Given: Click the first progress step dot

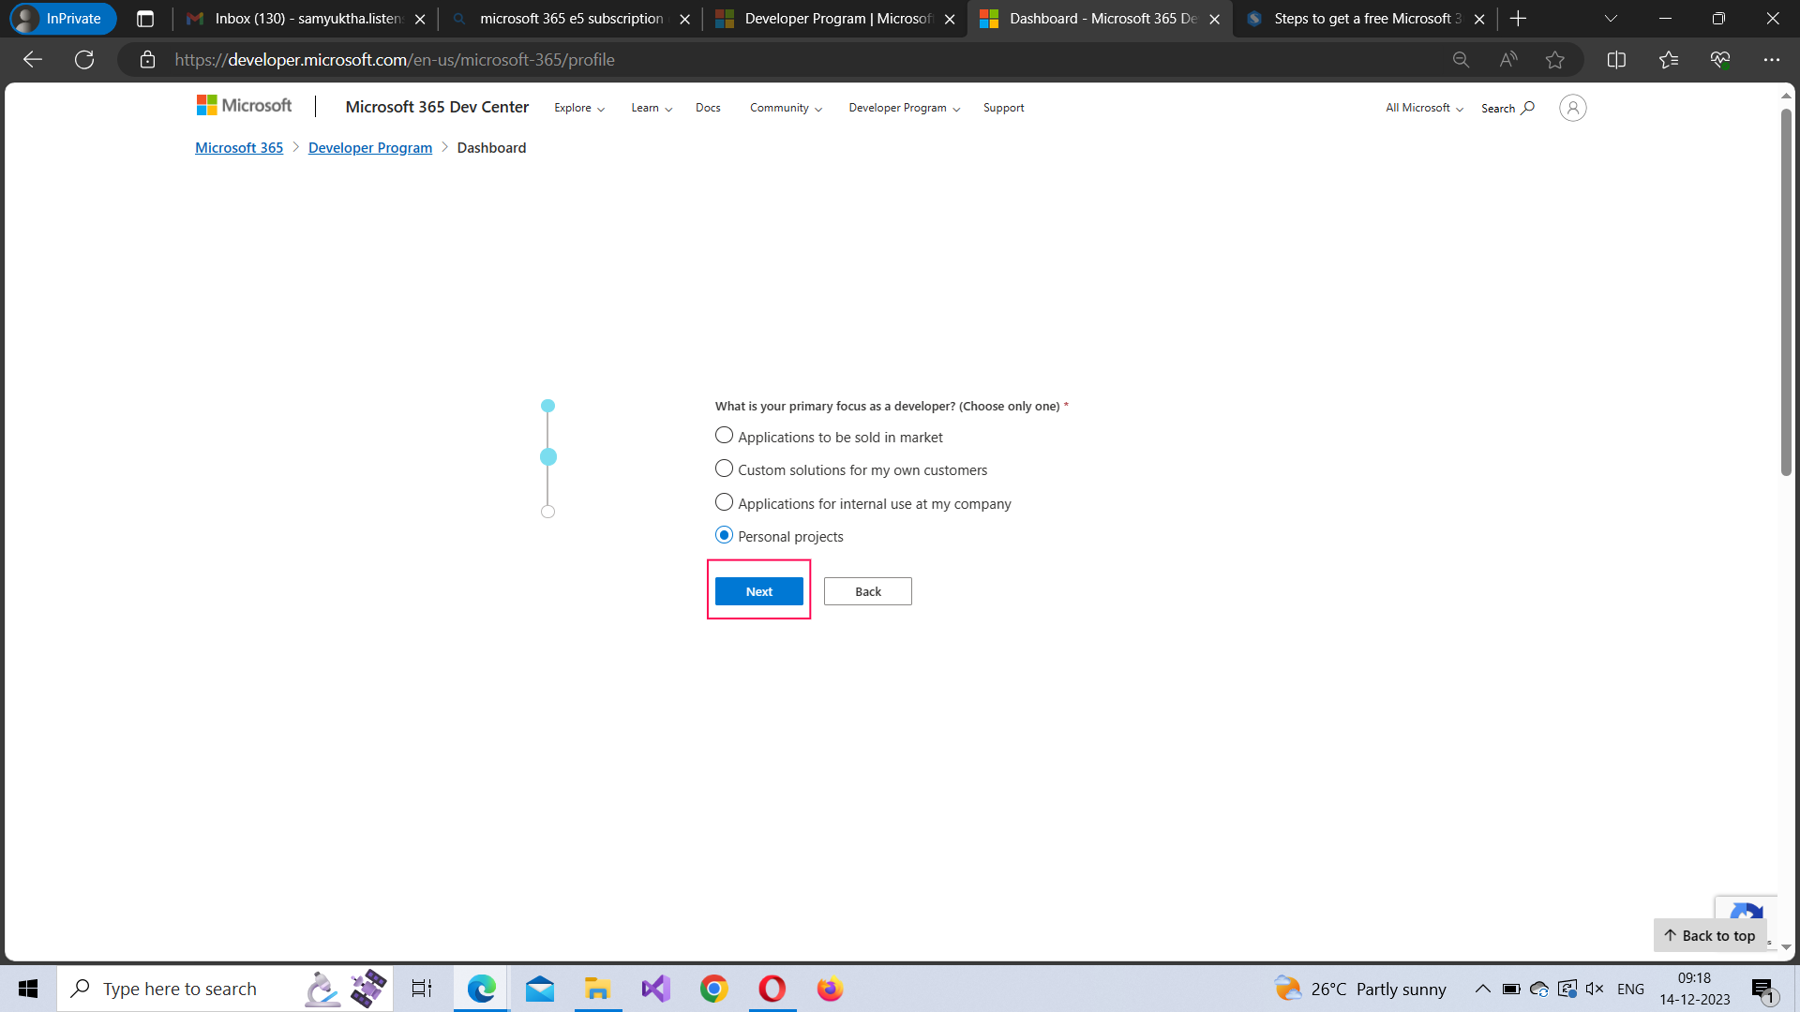Looking at the screenshot, I should click(548, 406).
